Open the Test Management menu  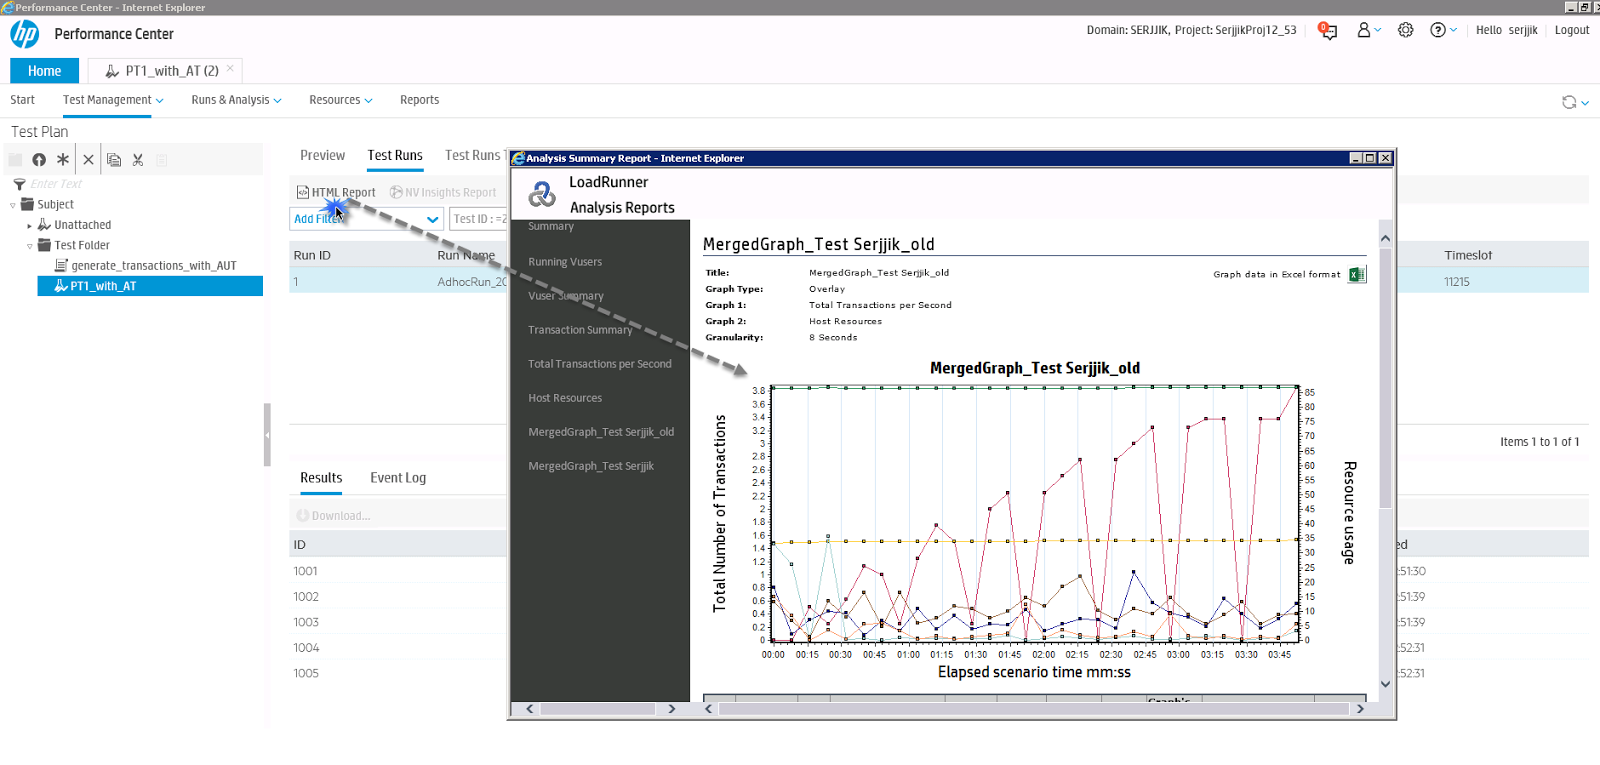(x=113, y=100)
